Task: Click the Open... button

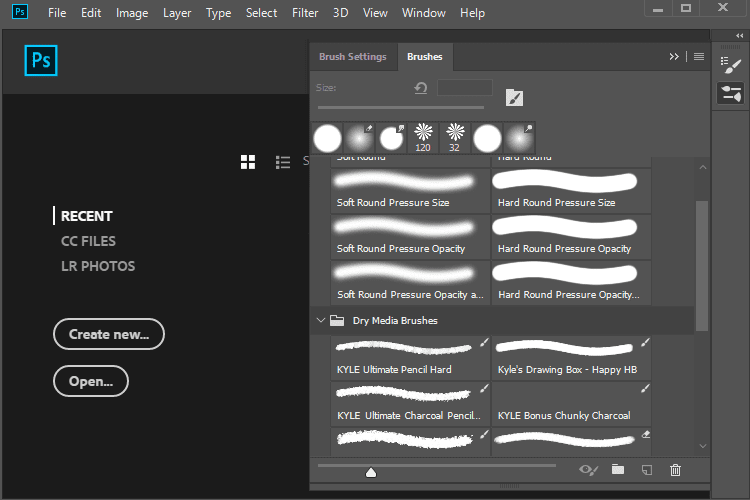Action: pyautogui.click(x=91, y=381)
